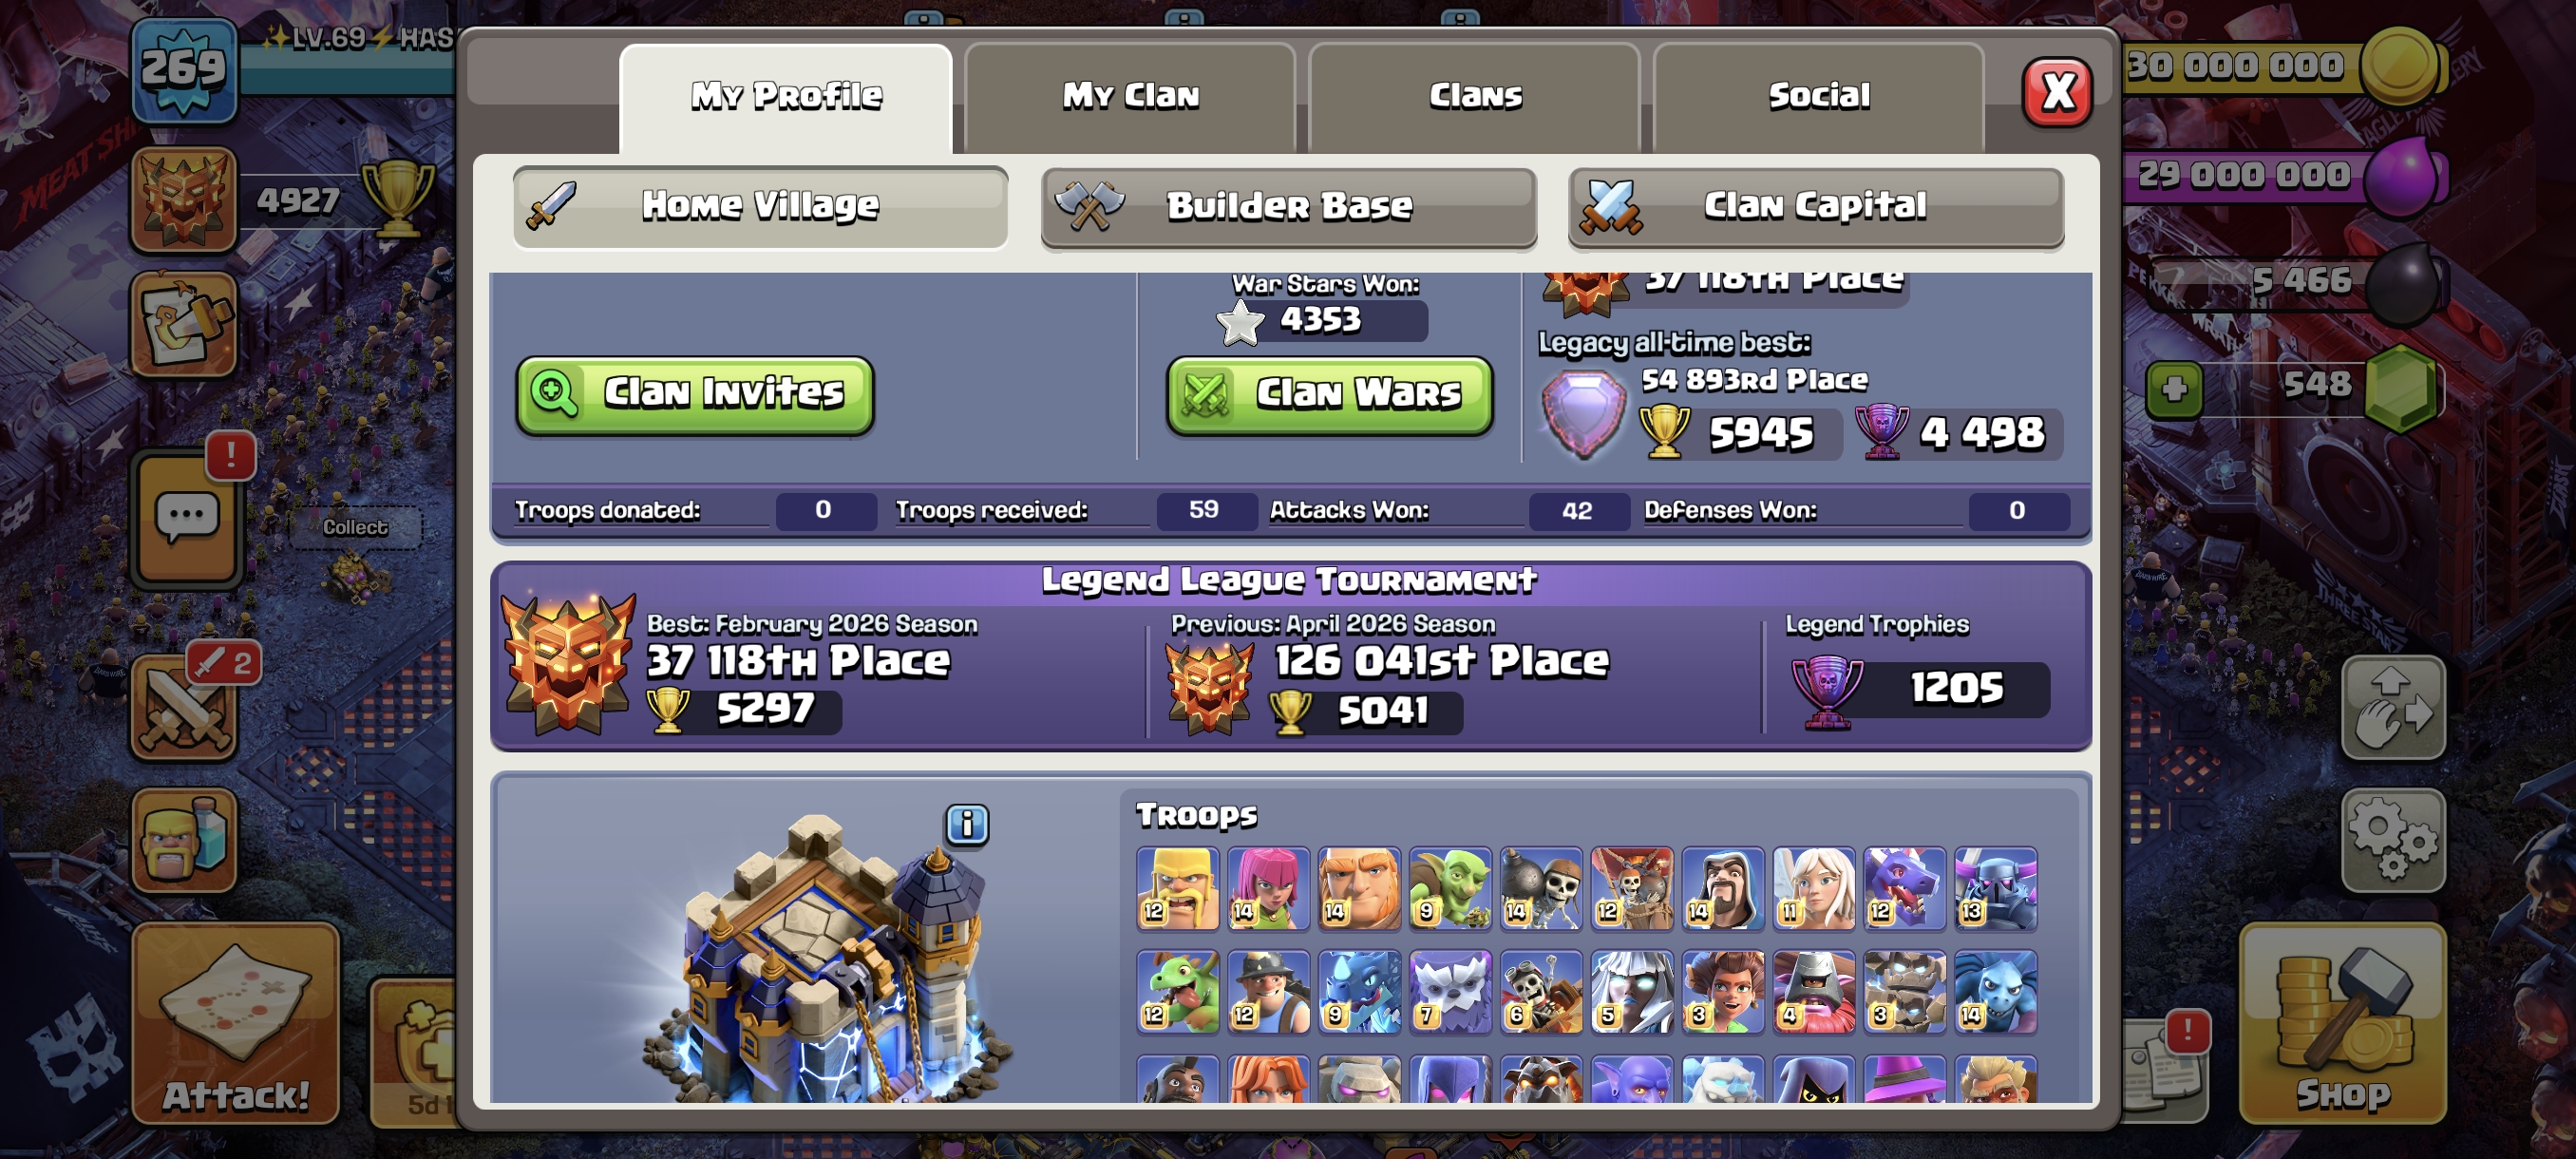Tap the Town Hall info icon
This screenshot has height=1159, width=2576.
pyautogui.click(x=967, y=825)
